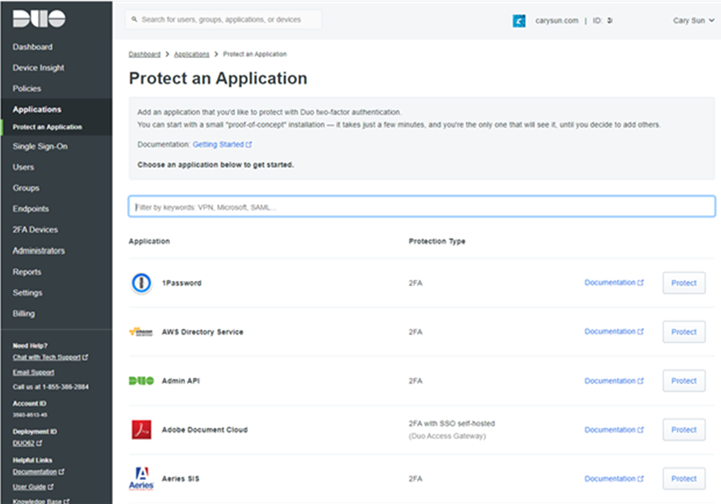The image size is (721, 504).
Task: Open Documentation for Aeries SIS
Action: click(x=614, y=479)
